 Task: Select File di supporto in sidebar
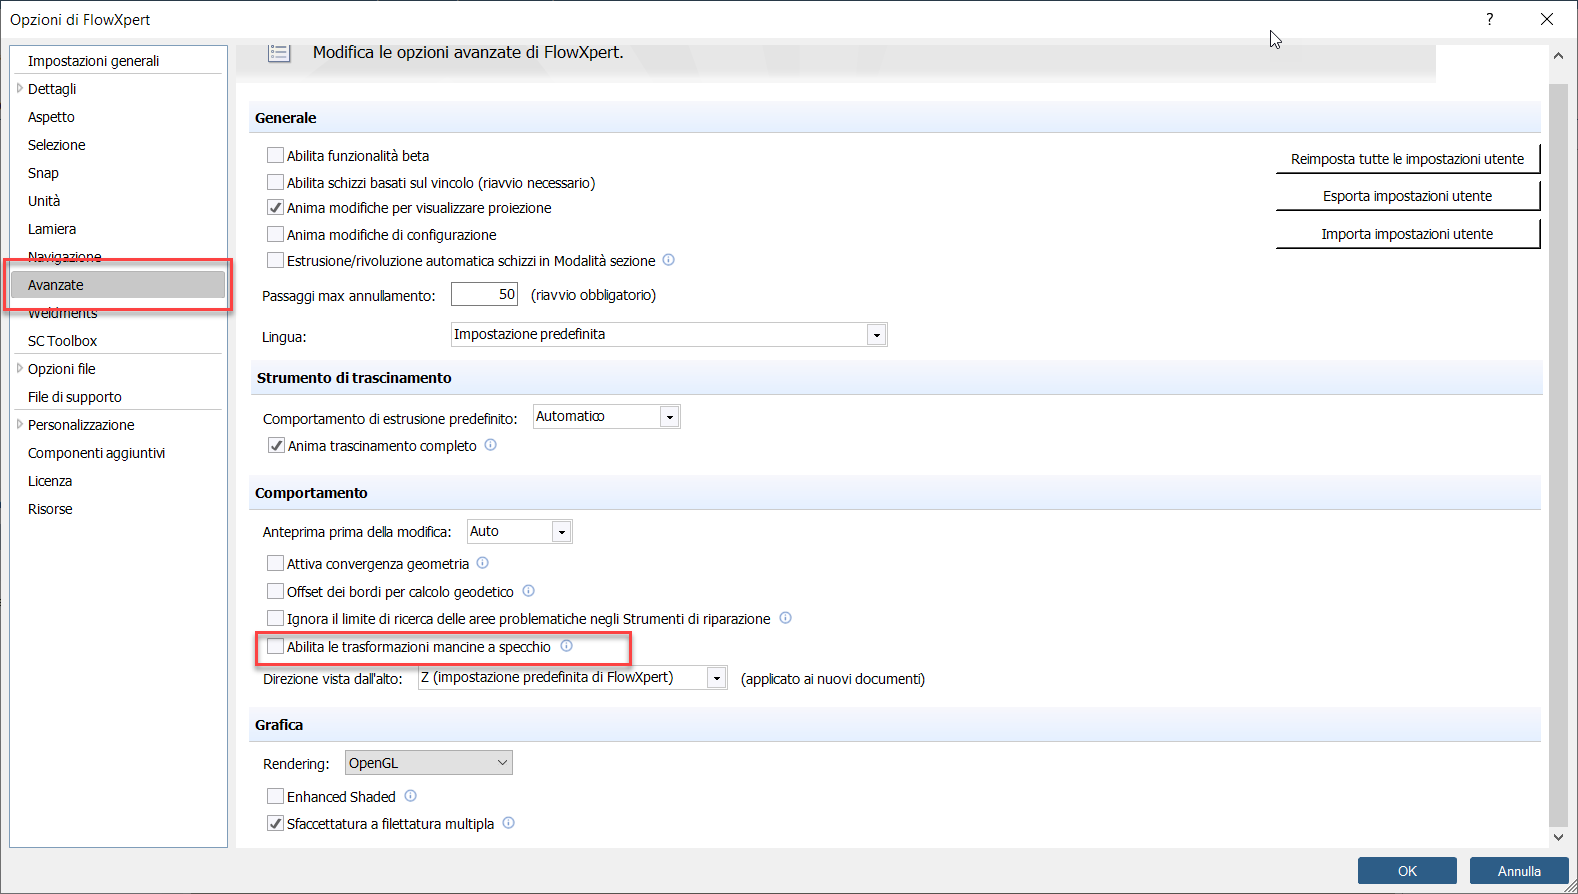[74, 397]
